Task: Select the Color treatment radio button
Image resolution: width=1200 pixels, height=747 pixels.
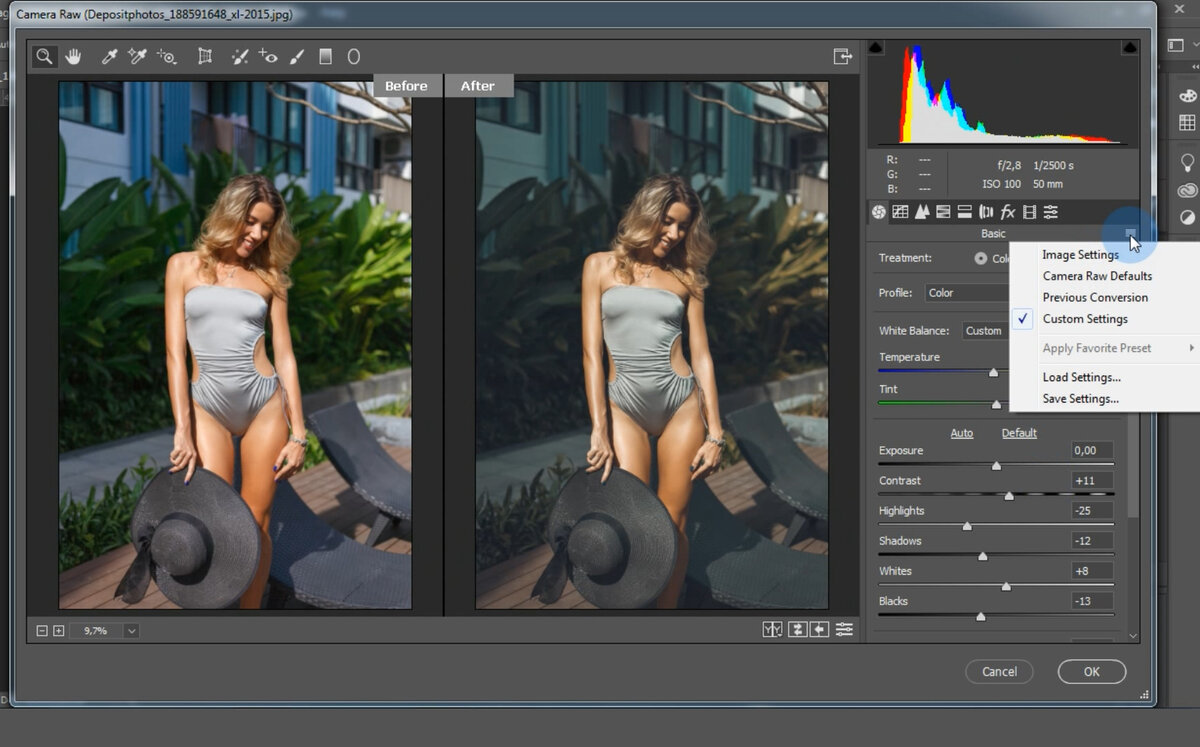Action: coord(981,258)
